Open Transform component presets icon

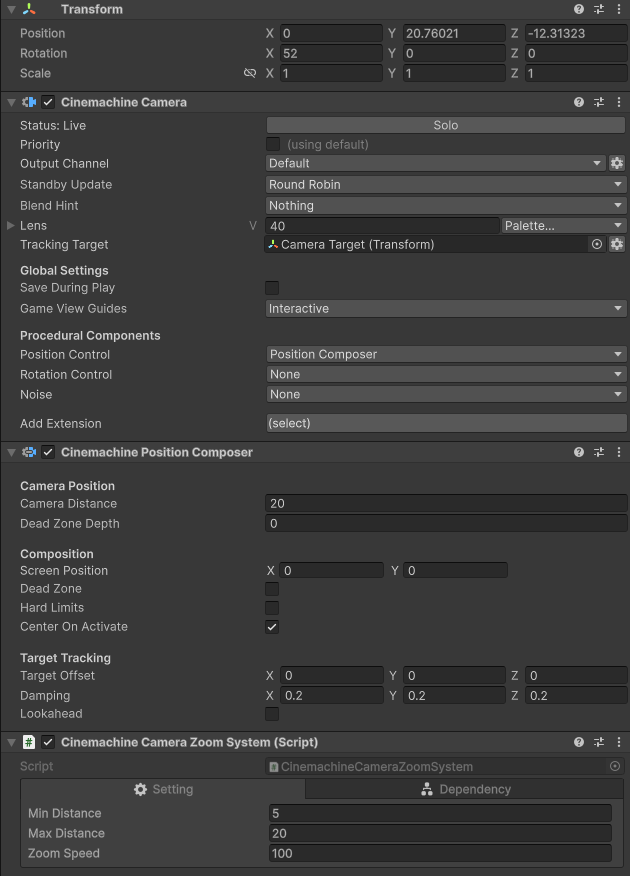coord(599,9)
